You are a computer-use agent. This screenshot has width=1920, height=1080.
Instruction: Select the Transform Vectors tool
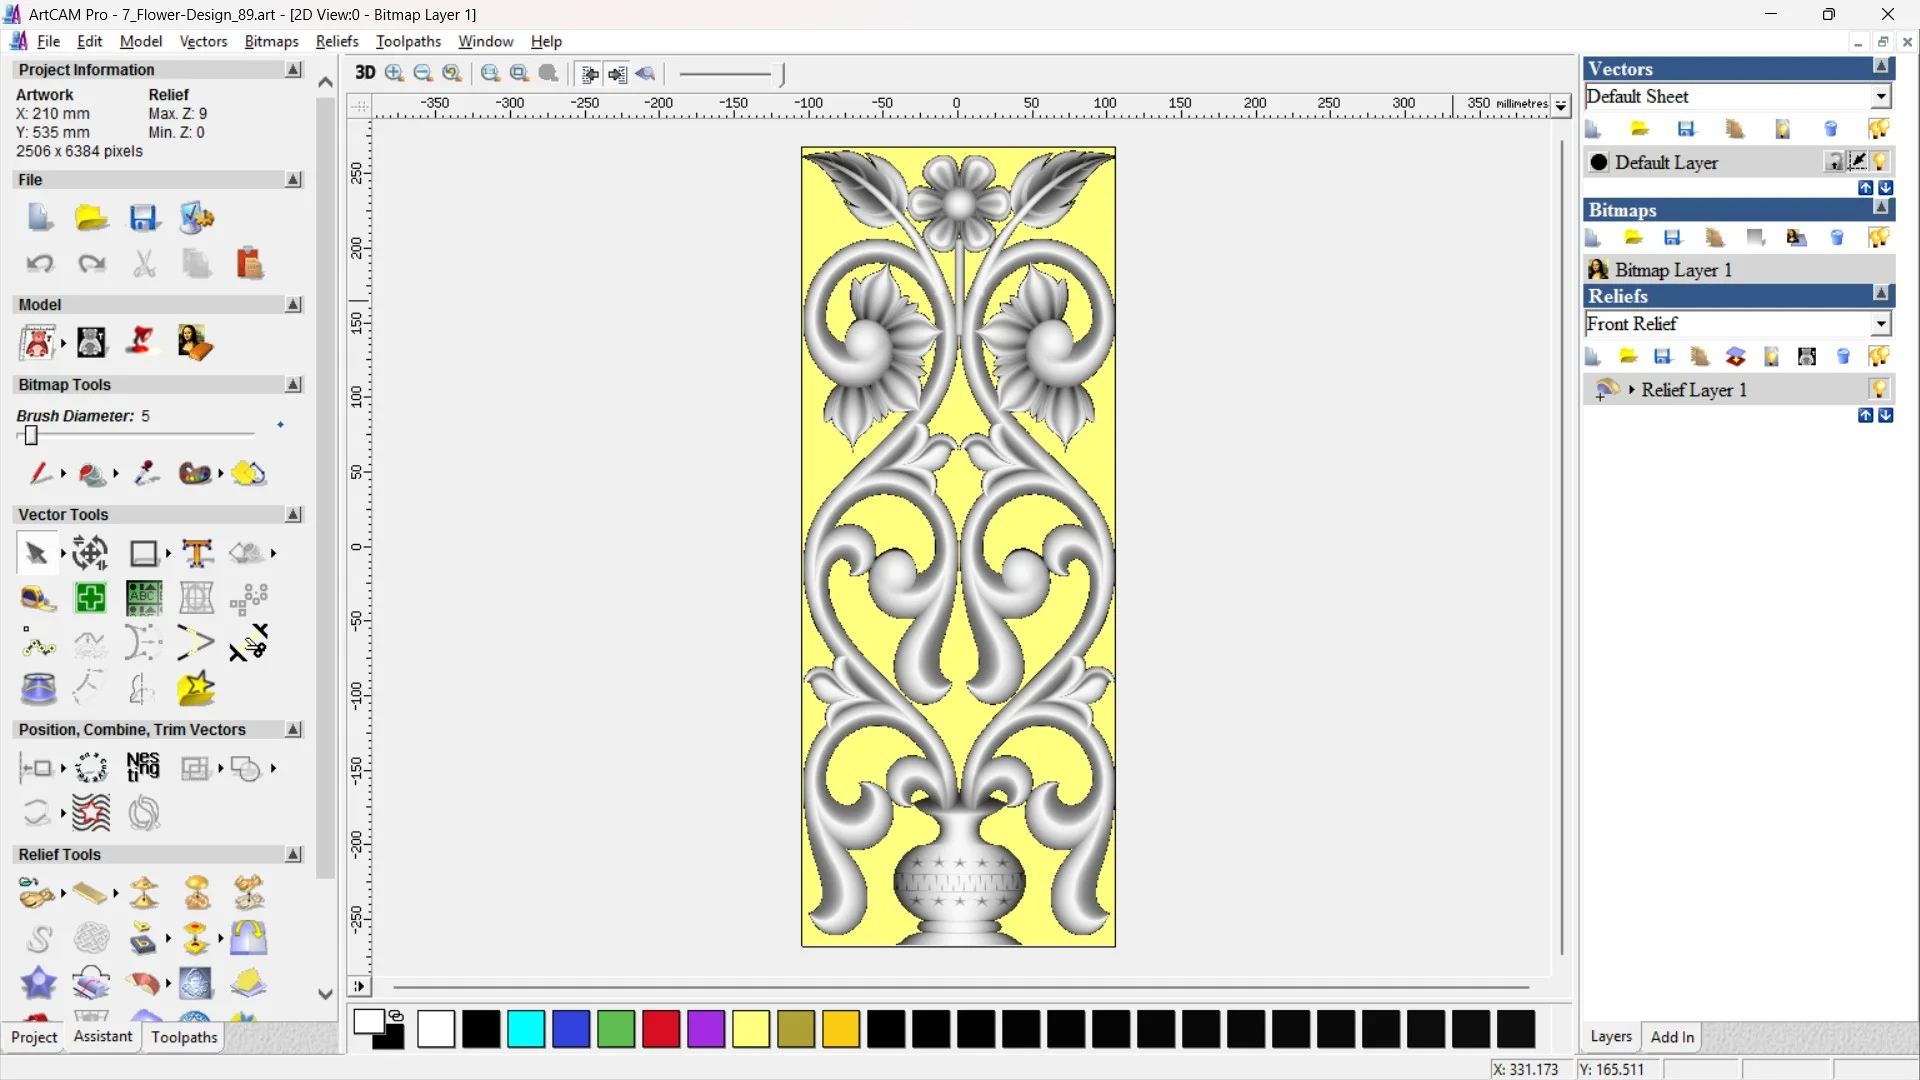coord(88,553)
